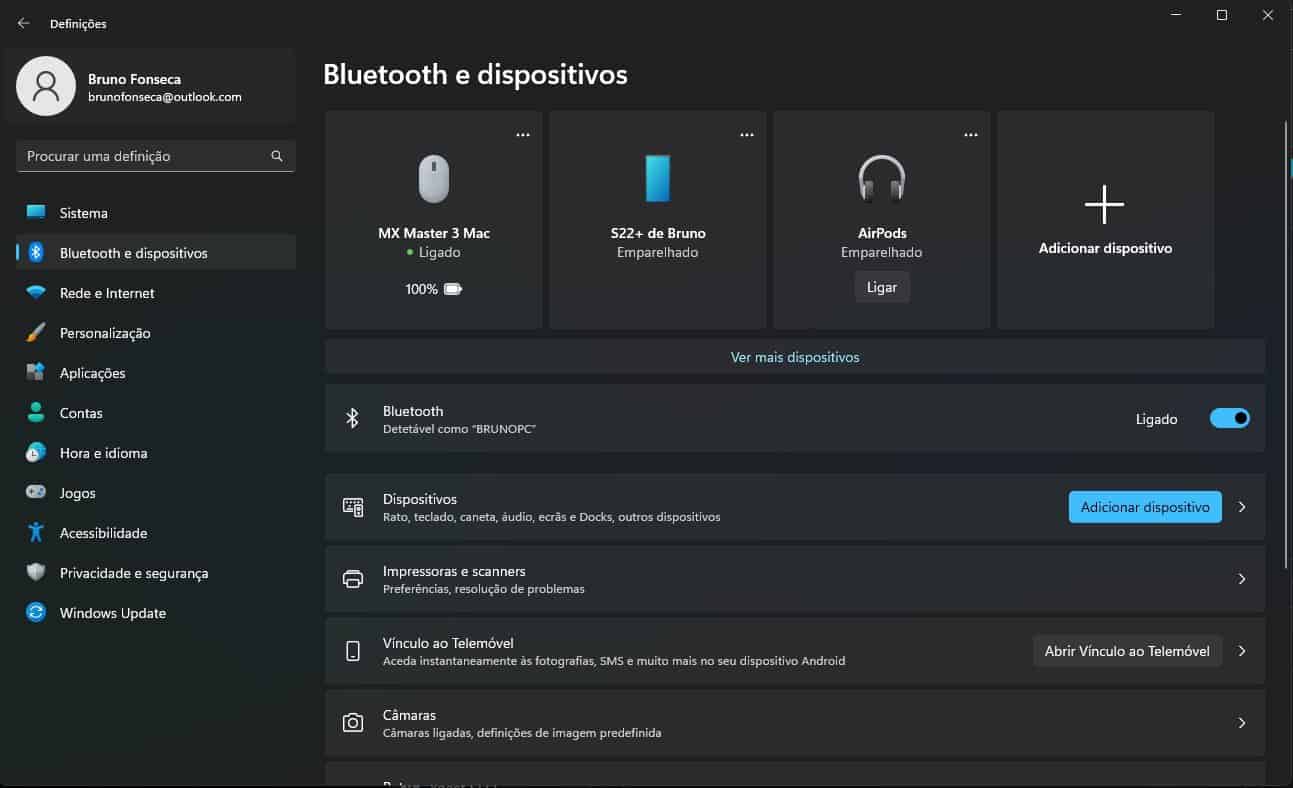Expand the Vínculo ao Telemóvel chevron
Screen dimensions: 1293x788
1242,651
